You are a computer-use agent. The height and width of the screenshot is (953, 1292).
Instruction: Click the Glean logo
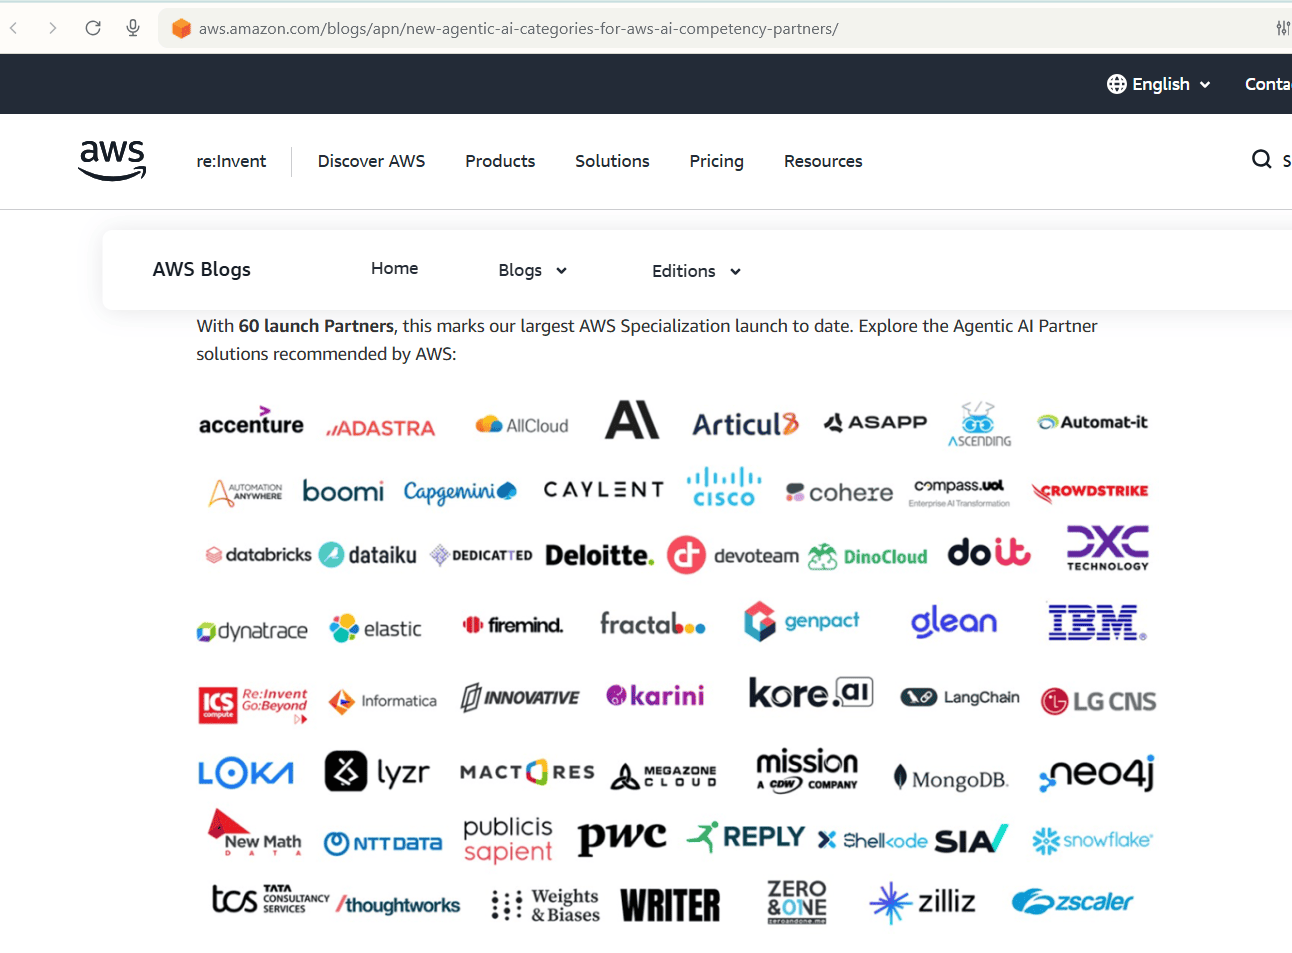click(954, 622)
